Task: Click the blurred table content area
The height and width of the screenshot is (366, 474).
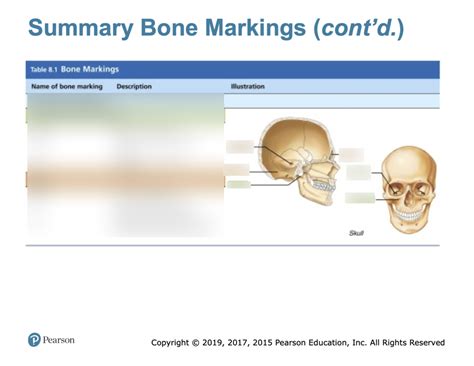Action: (x=125, y=165)
